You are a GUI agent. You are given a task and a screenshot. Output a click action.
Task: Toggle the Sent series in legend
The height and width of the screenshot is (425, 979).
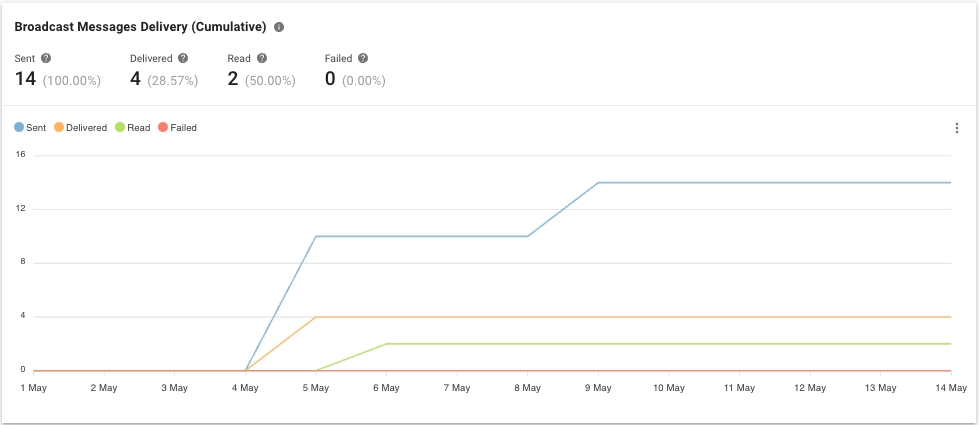(x=38, y=128)
